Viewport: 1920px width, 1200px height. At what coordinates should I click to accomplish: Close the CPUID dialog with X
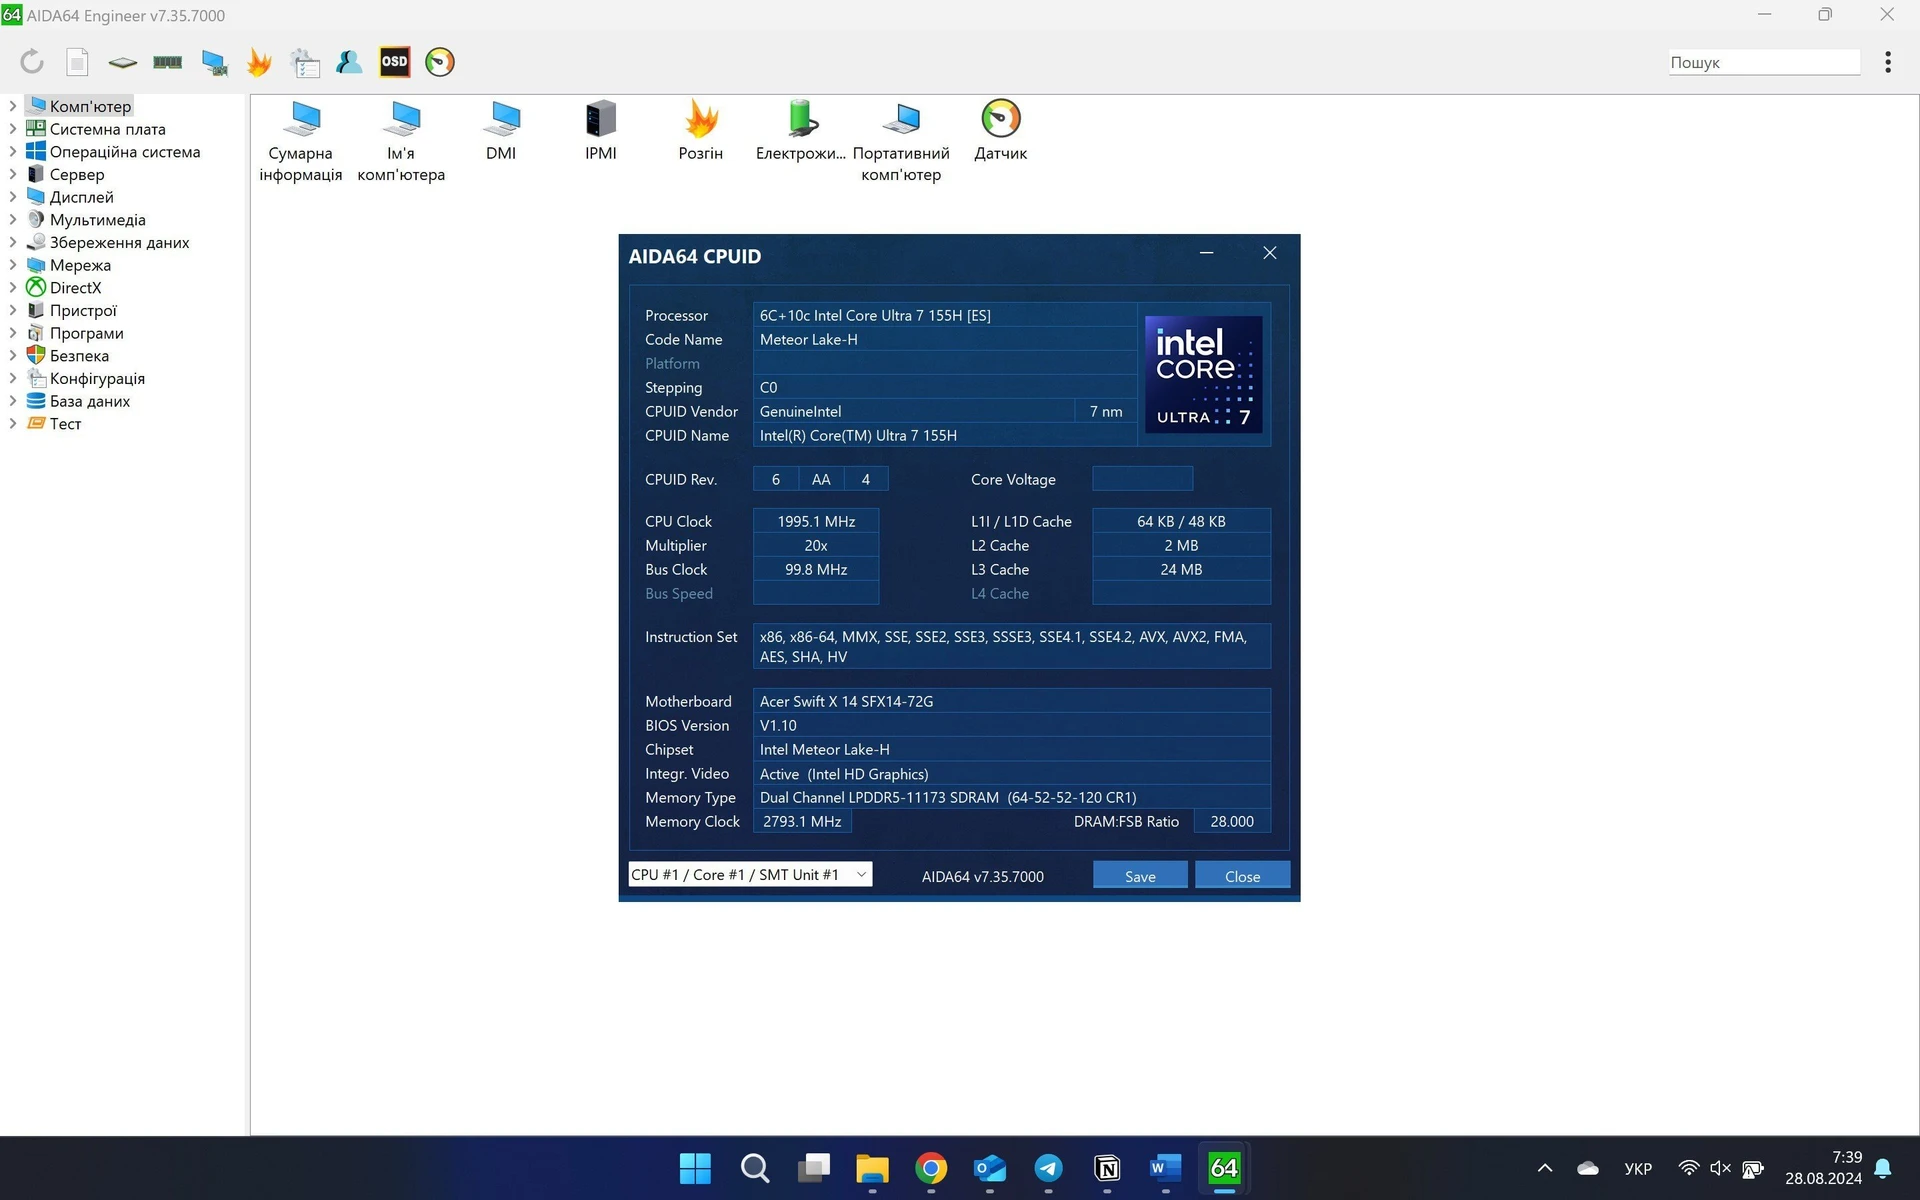tap(1270, 253)
